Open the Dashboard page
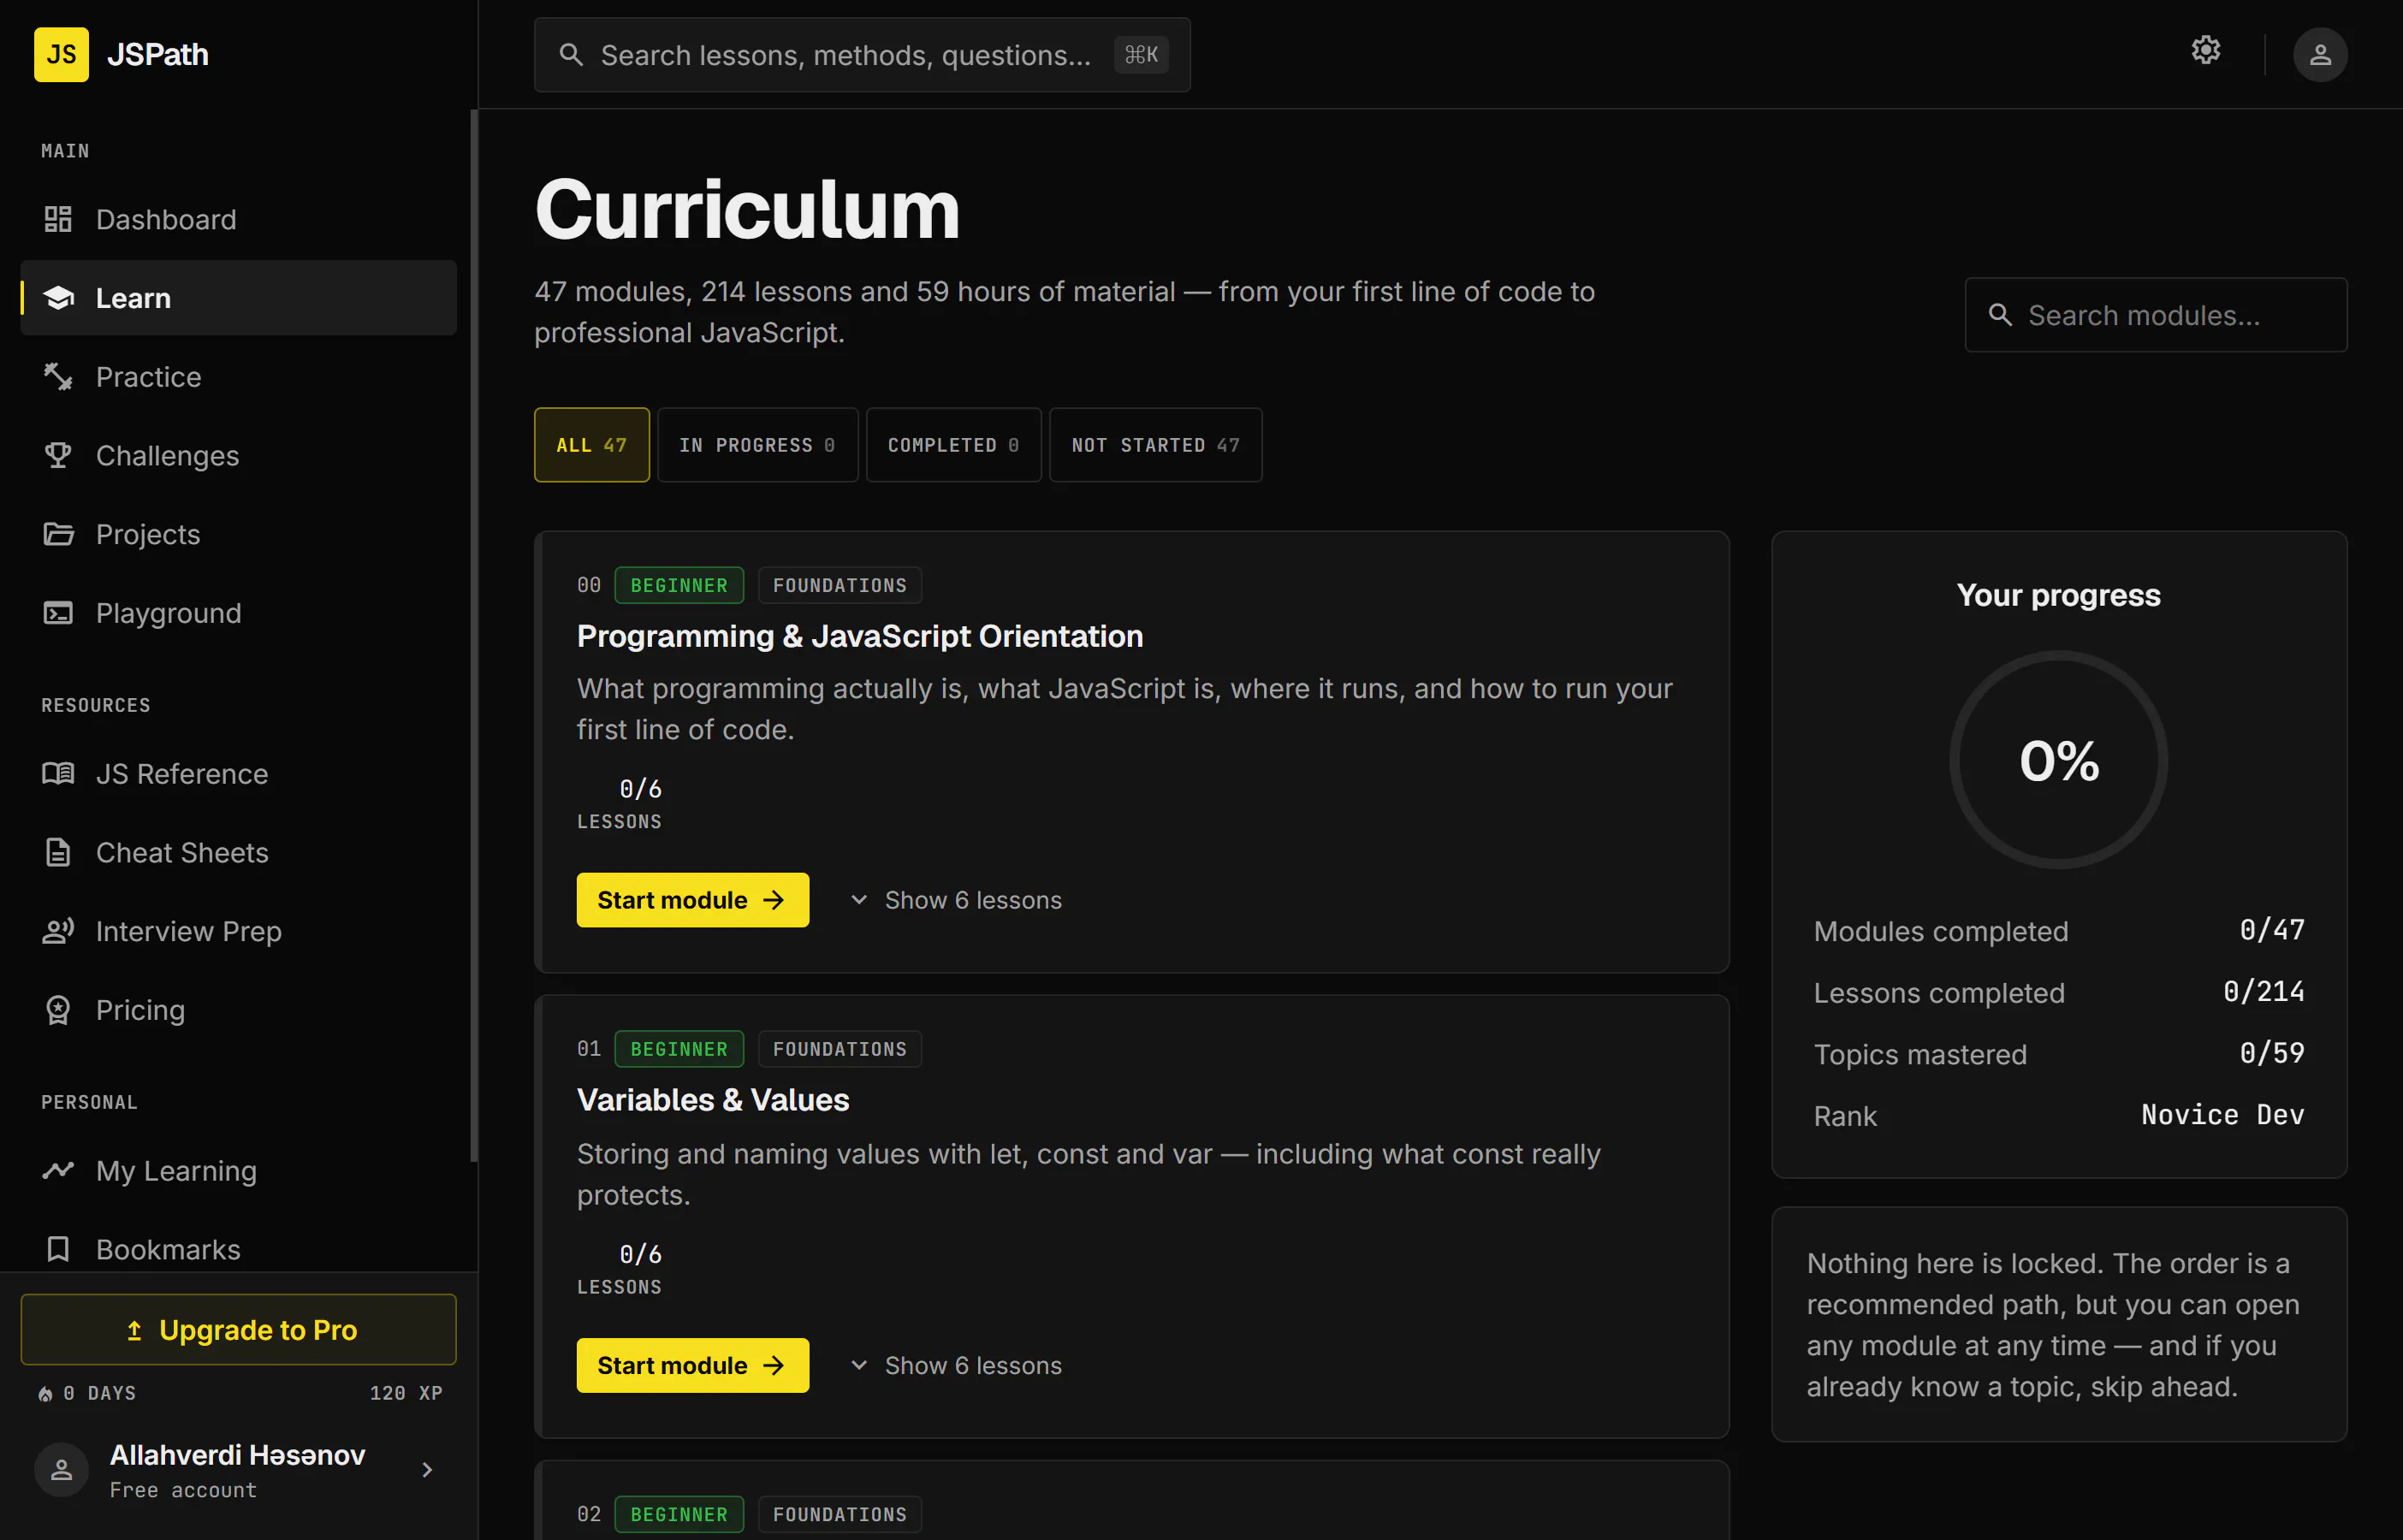Viewport: 2403px width, 1540px height. pos(238,219)
